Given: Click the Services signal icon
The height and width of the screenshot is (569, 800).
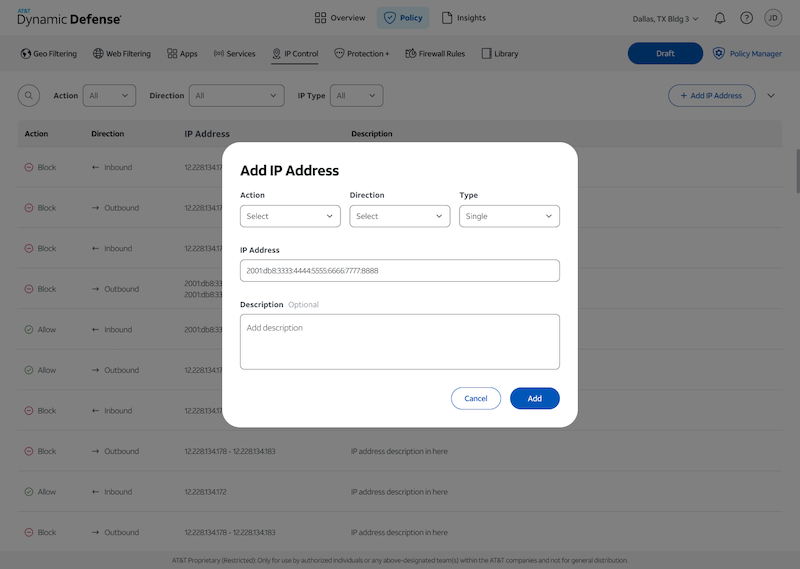Looking at the screenshot, I should 218,54.
